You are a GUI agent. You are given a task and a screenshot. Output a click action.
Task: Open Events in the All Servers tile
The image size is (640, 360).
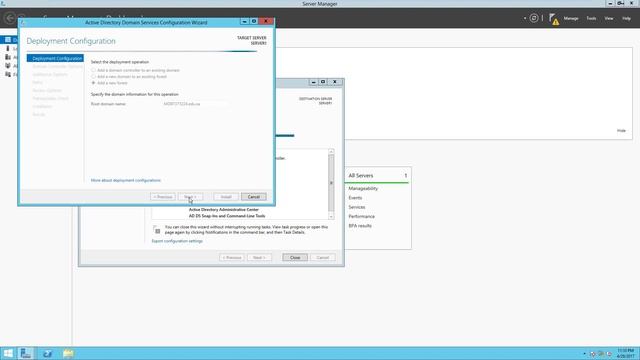click(355, 198)
